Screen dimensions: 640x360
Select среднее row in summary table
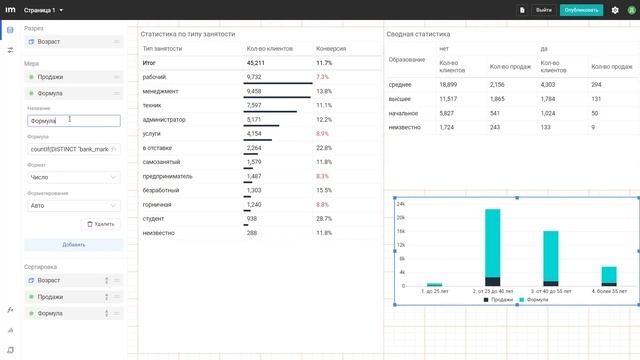coord(512,84)
